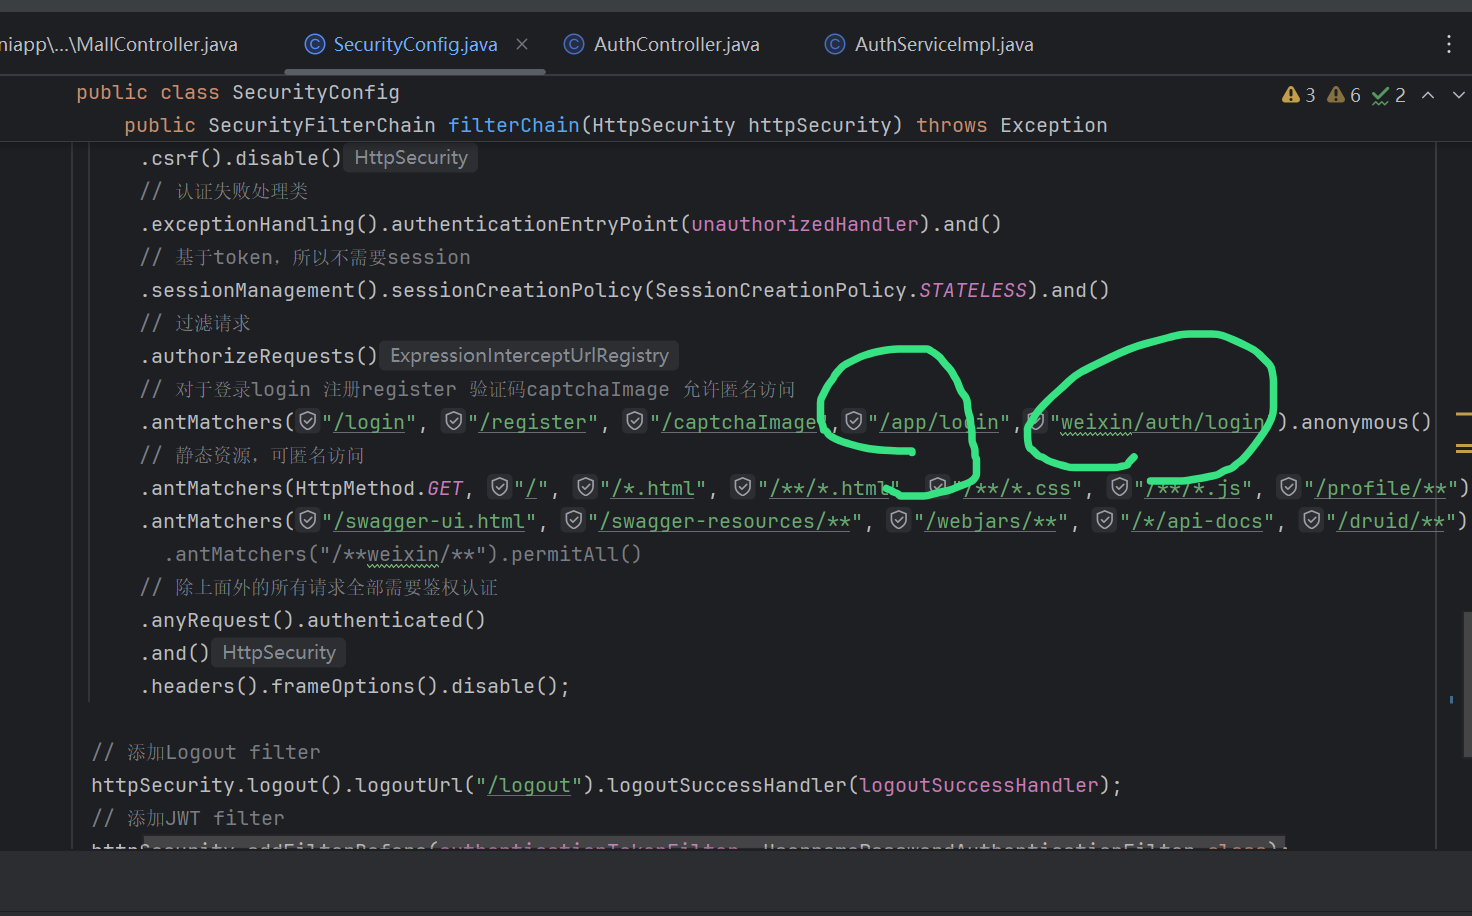
Task: Click the shield icon before "/swagger-ui.html"
Action: (x=308, y=520)
